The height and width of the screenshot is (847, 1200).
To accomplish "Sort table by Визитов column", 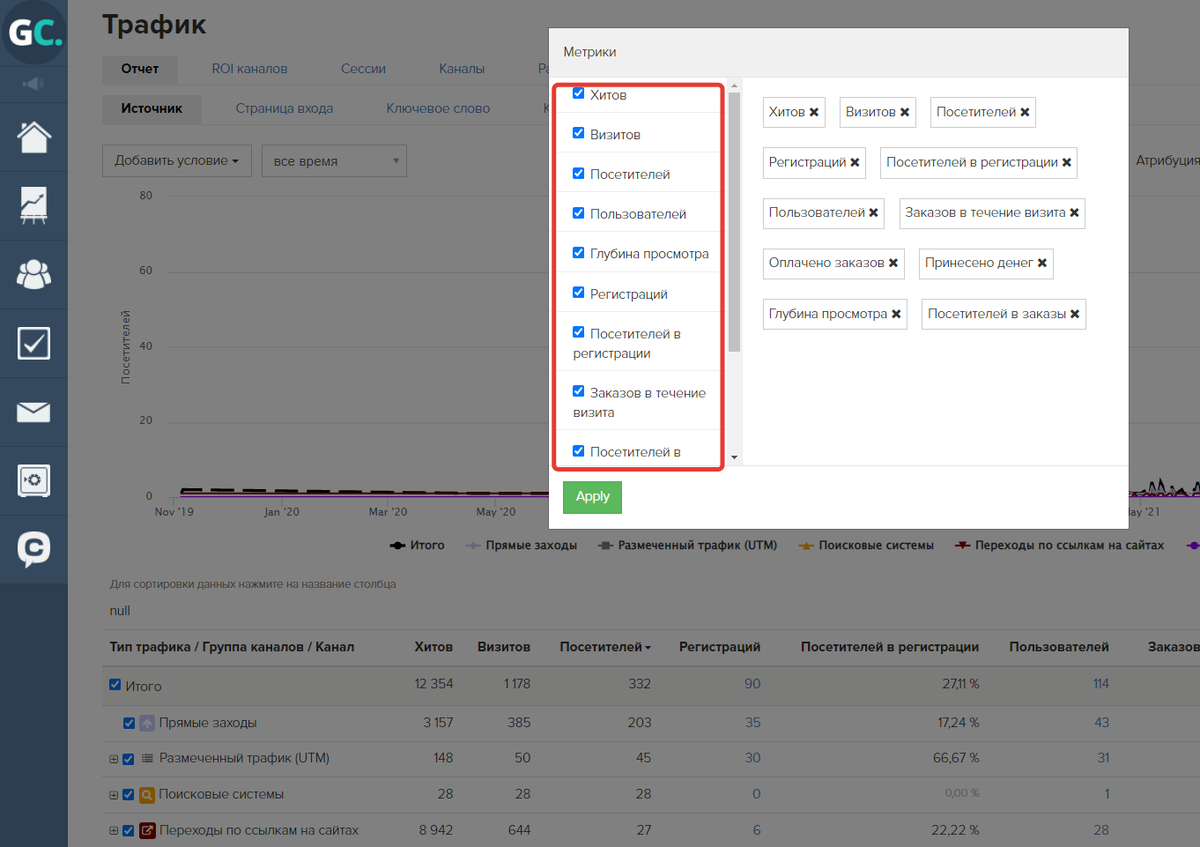I will (x=504, y=647).
